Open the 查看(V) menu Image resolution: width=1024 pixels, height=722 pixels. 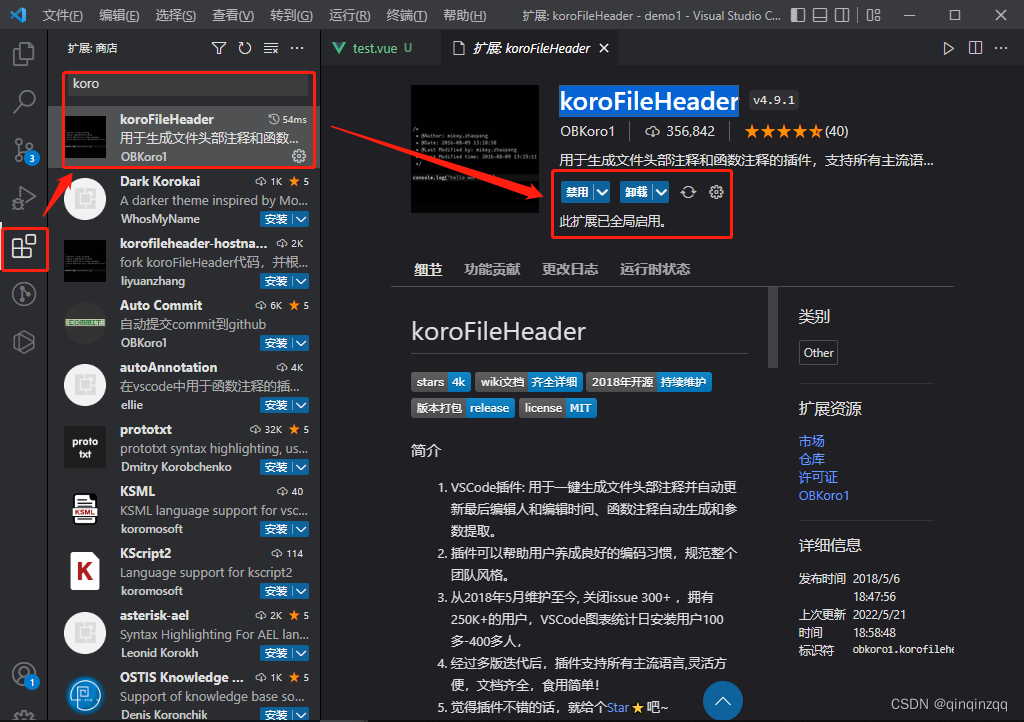coord(233,15)
